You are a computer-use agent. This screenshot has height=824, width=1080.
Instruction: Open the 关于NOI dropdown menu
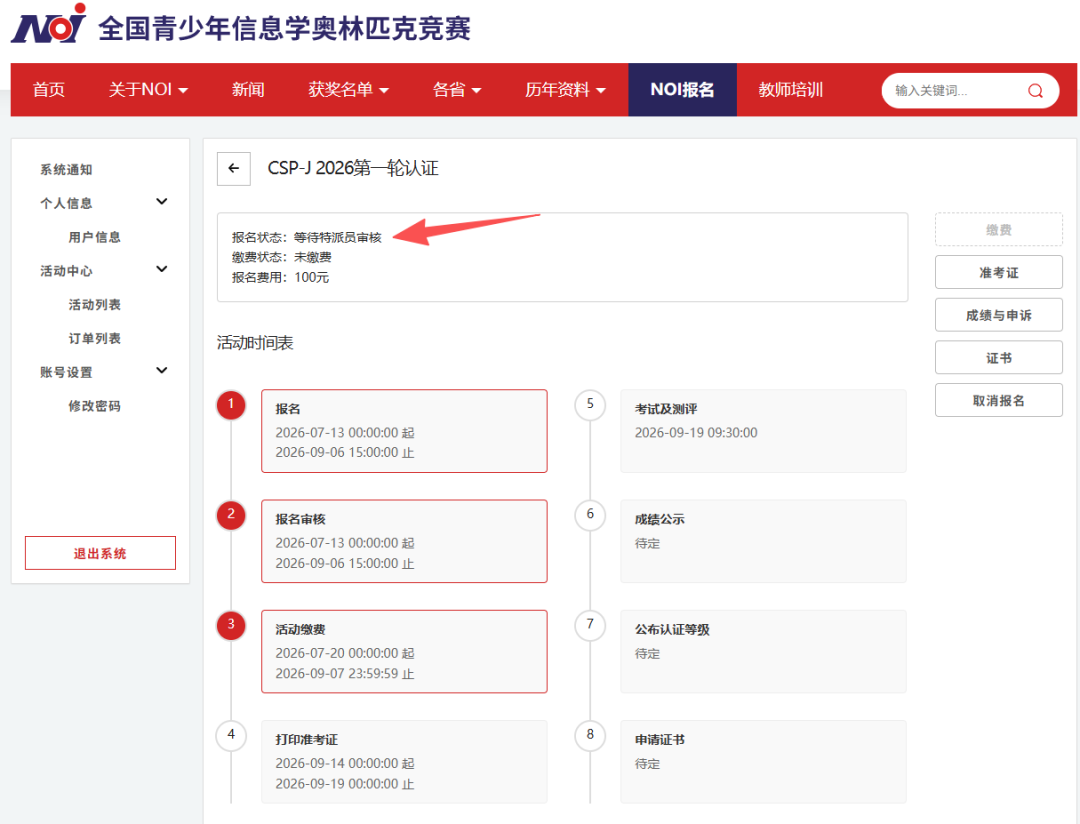tap(148, 90)
